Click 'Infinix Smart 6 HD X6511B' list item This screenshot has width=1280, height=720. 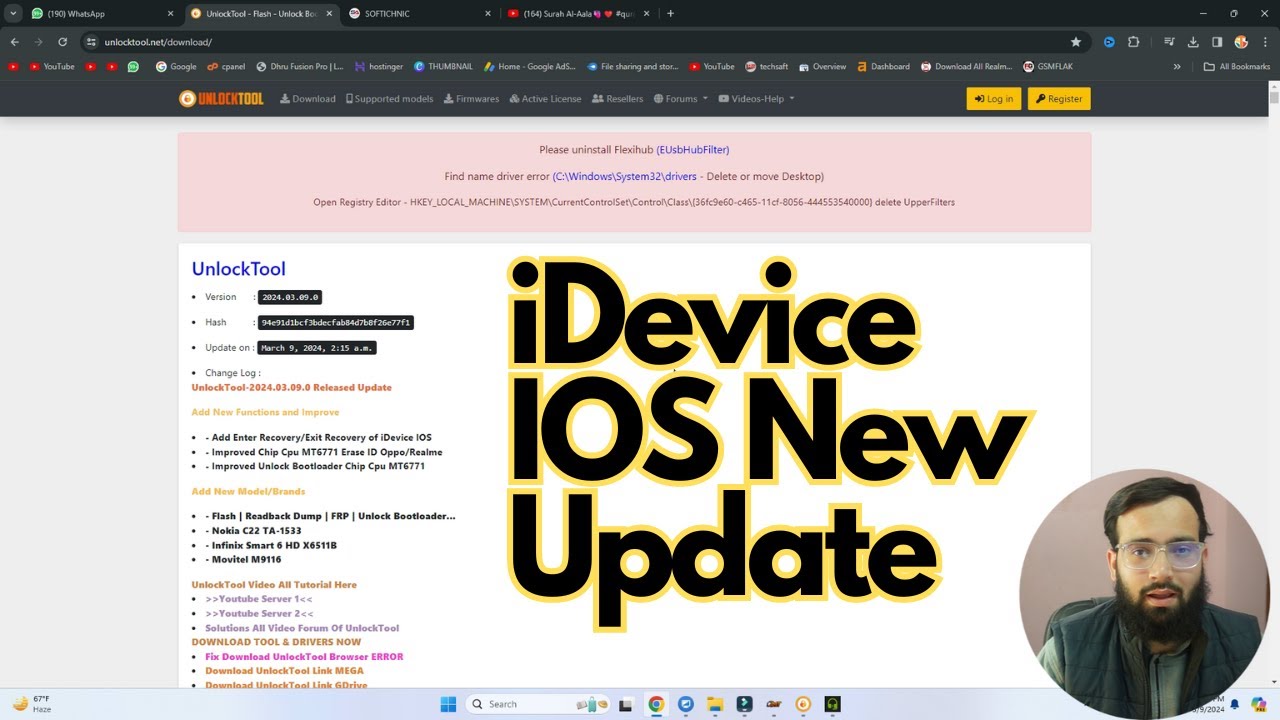coord(271,545)
